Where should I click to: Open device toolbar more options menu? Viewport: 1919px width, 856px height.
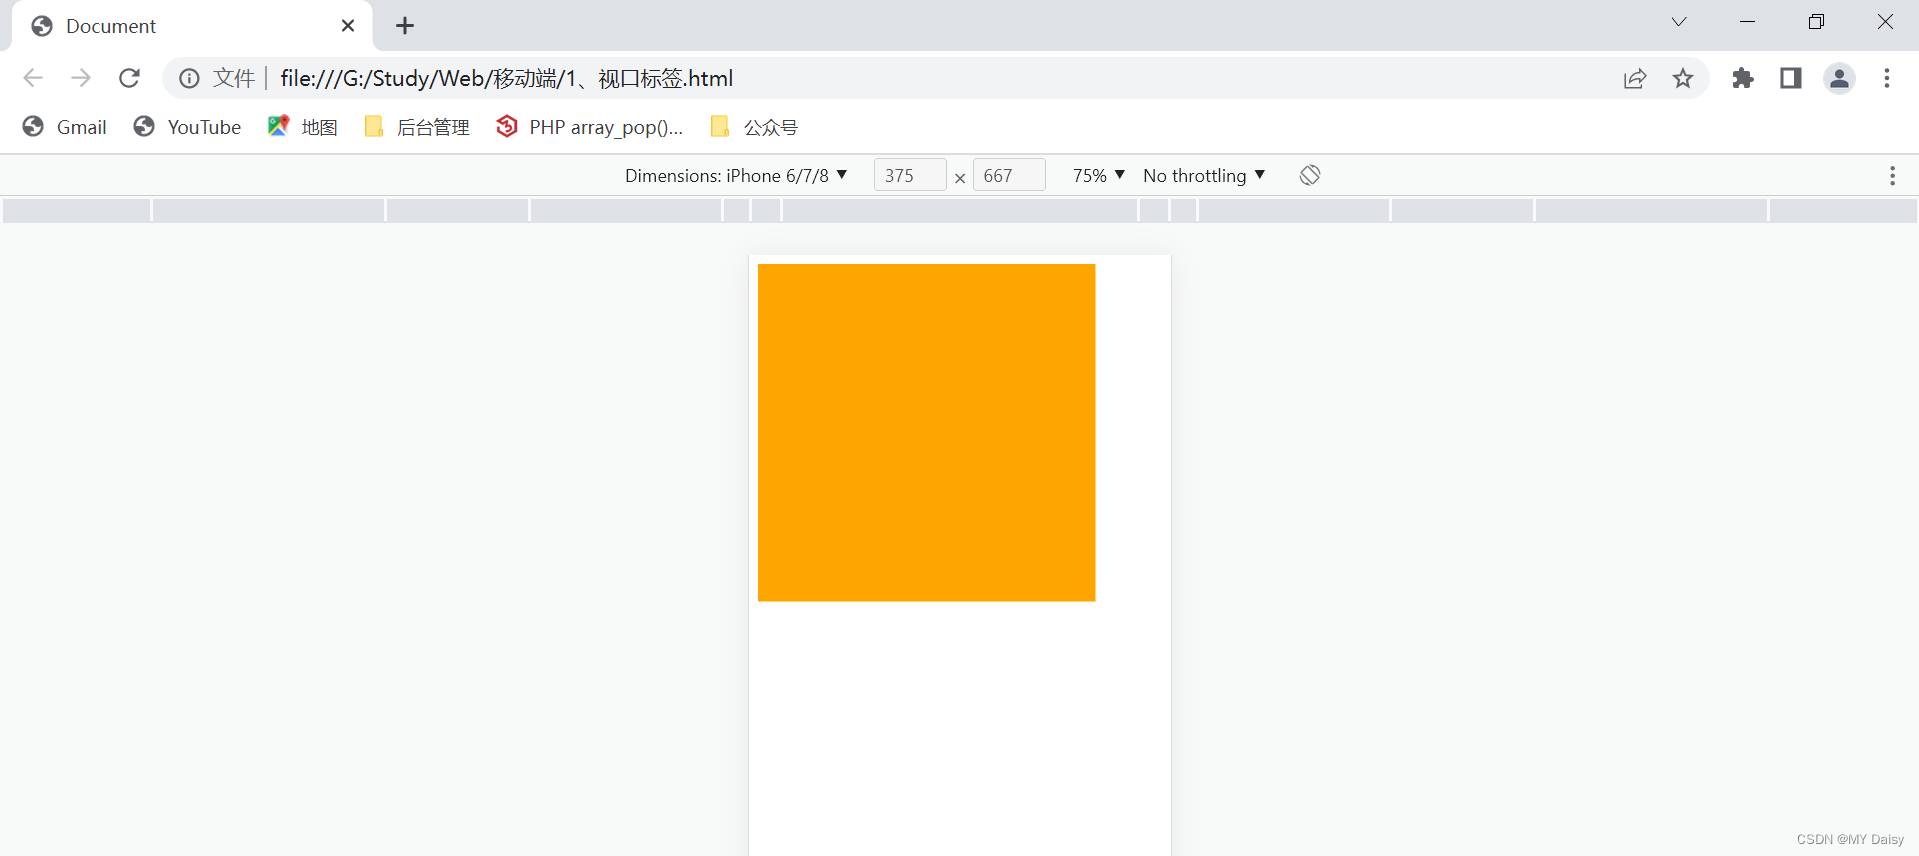[x=1892, y=176]
